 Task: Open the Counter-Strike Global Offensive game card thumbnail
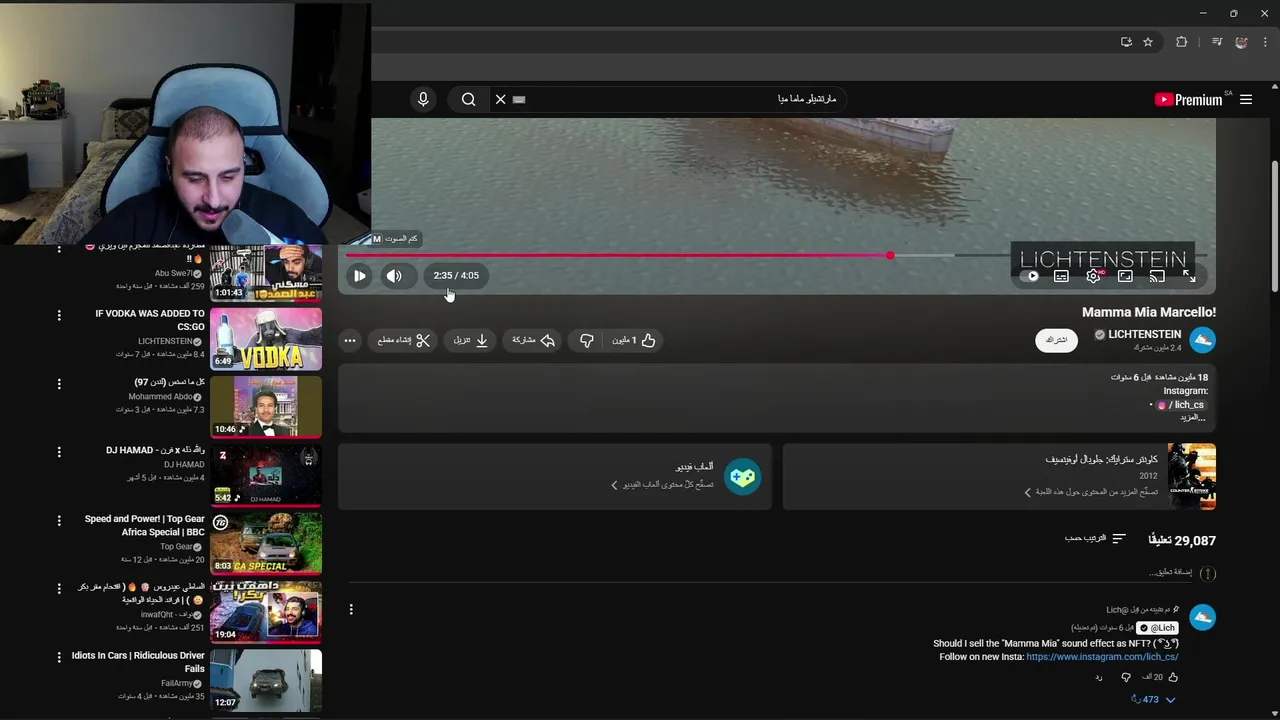[x=1192, y=477]
